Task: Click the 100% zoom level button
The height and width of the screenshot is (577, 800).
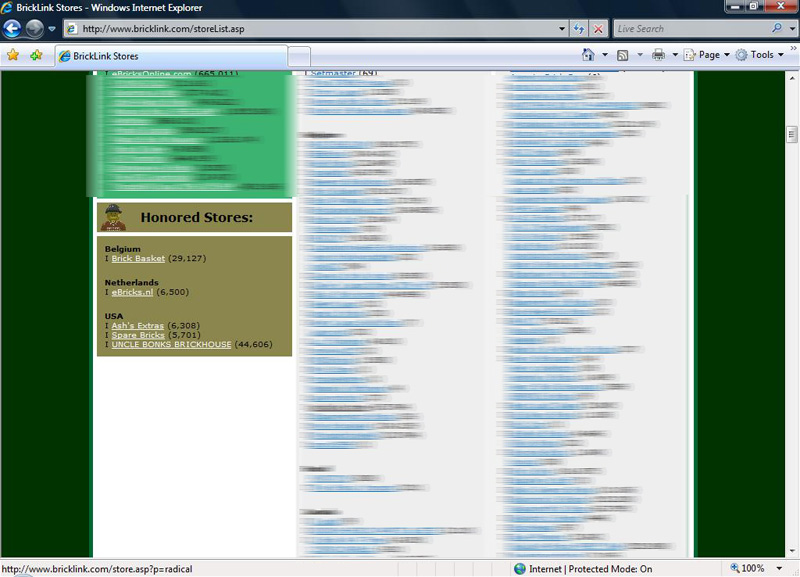Action: pyautogui.click(x=747, y=568)
